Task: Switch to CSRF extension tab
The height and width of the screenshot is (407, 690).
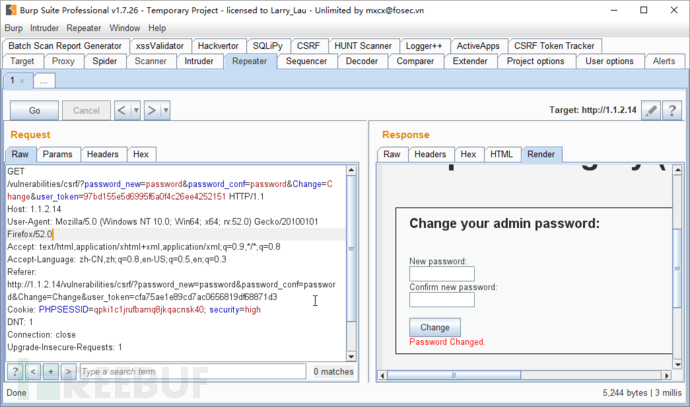Action: pyautogui.click(x=308, y=46)
